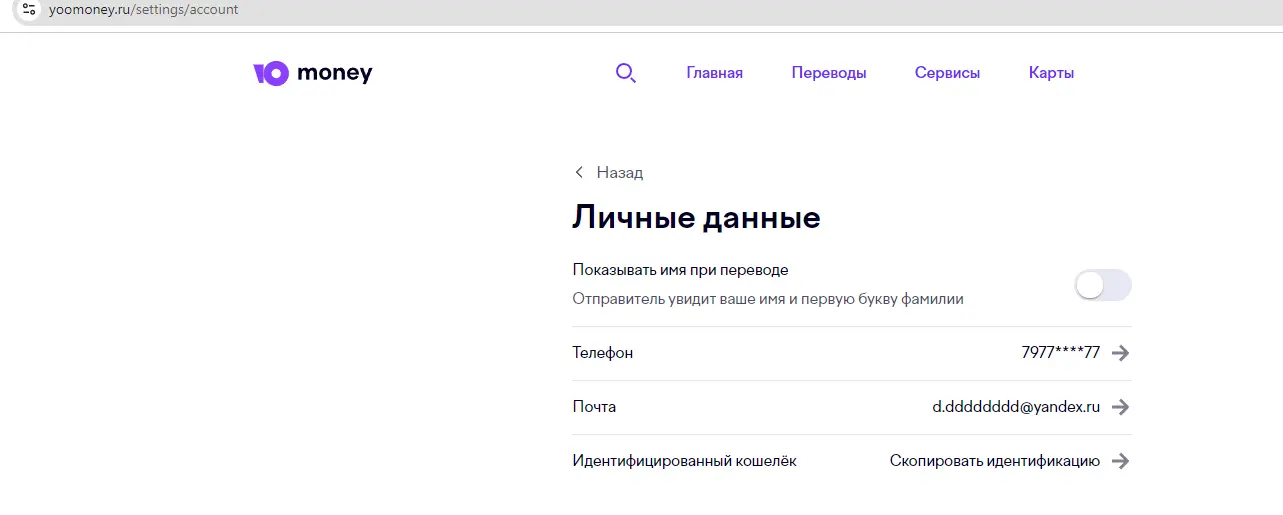Open the search magnifier icon
Screen dimensions: 1283x515
(x=626, y=73)
